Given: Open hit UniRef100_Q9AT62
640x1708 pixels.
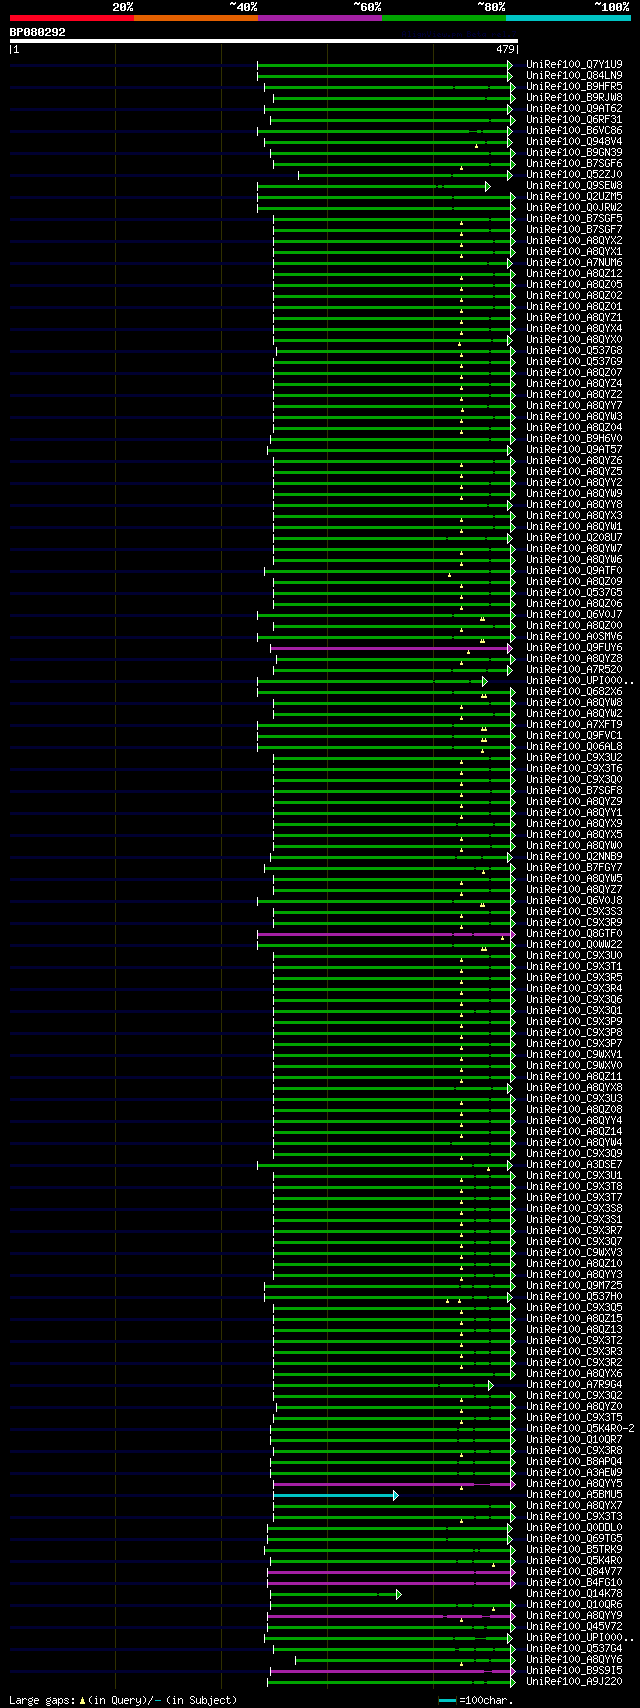Looking at the screenshot, I should 574,108.
